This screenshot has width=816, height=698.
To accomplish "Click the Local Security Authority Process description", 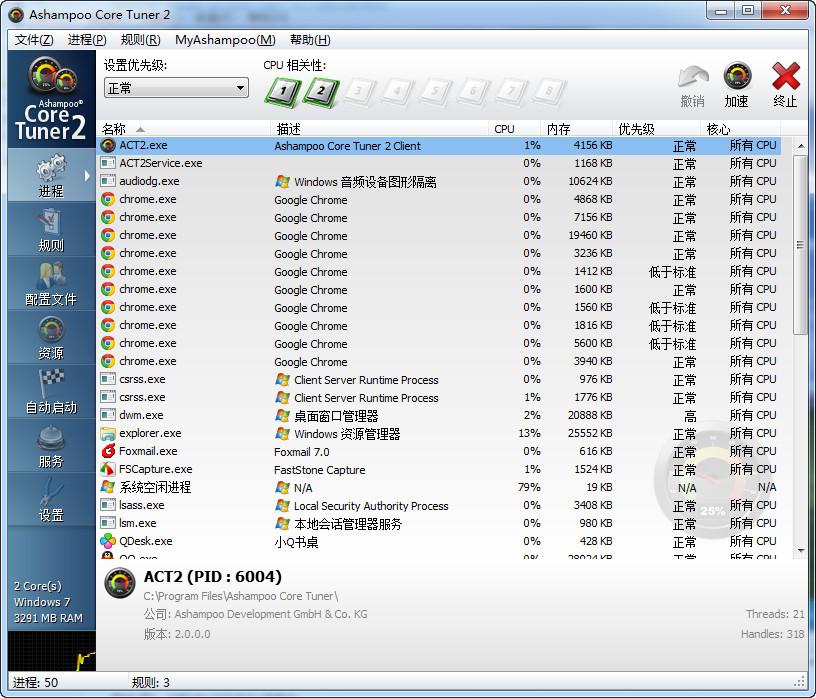I will (x=371, y=506).
